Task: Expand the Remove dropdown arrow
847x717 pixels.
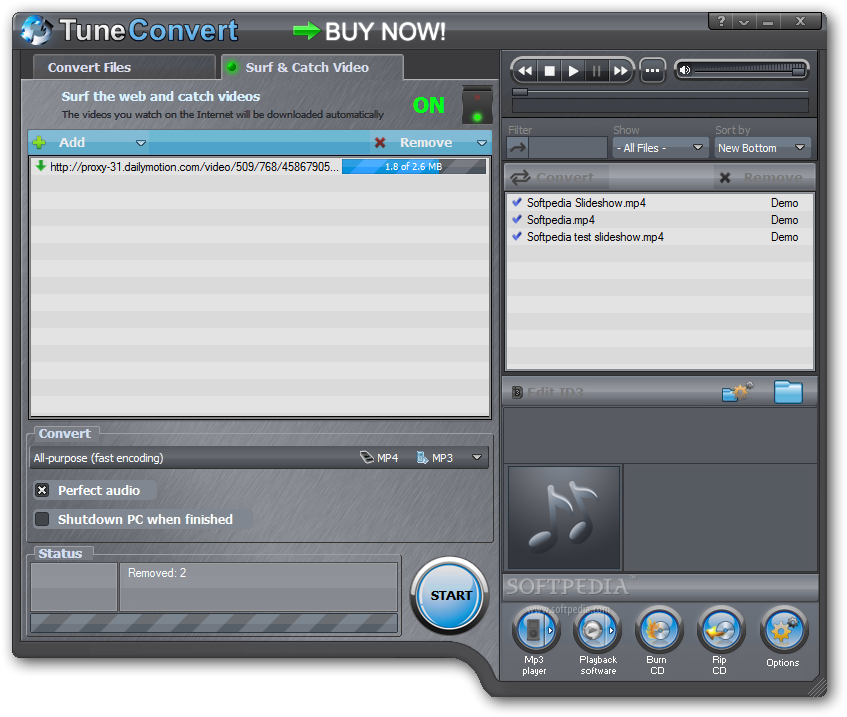Action: [482, 143]
